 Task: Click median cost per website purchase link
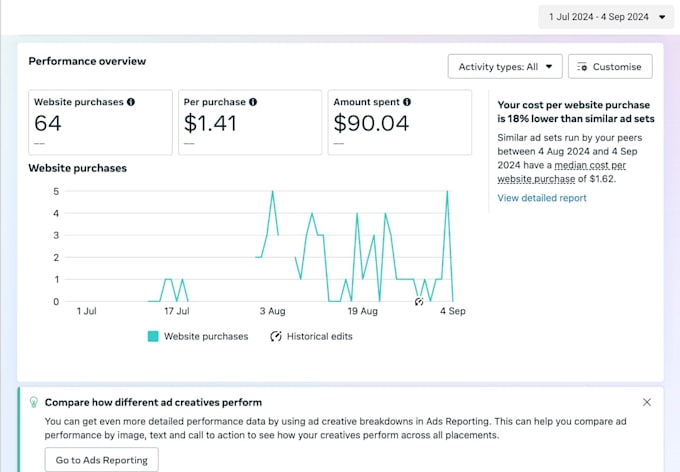coord(562,172)
